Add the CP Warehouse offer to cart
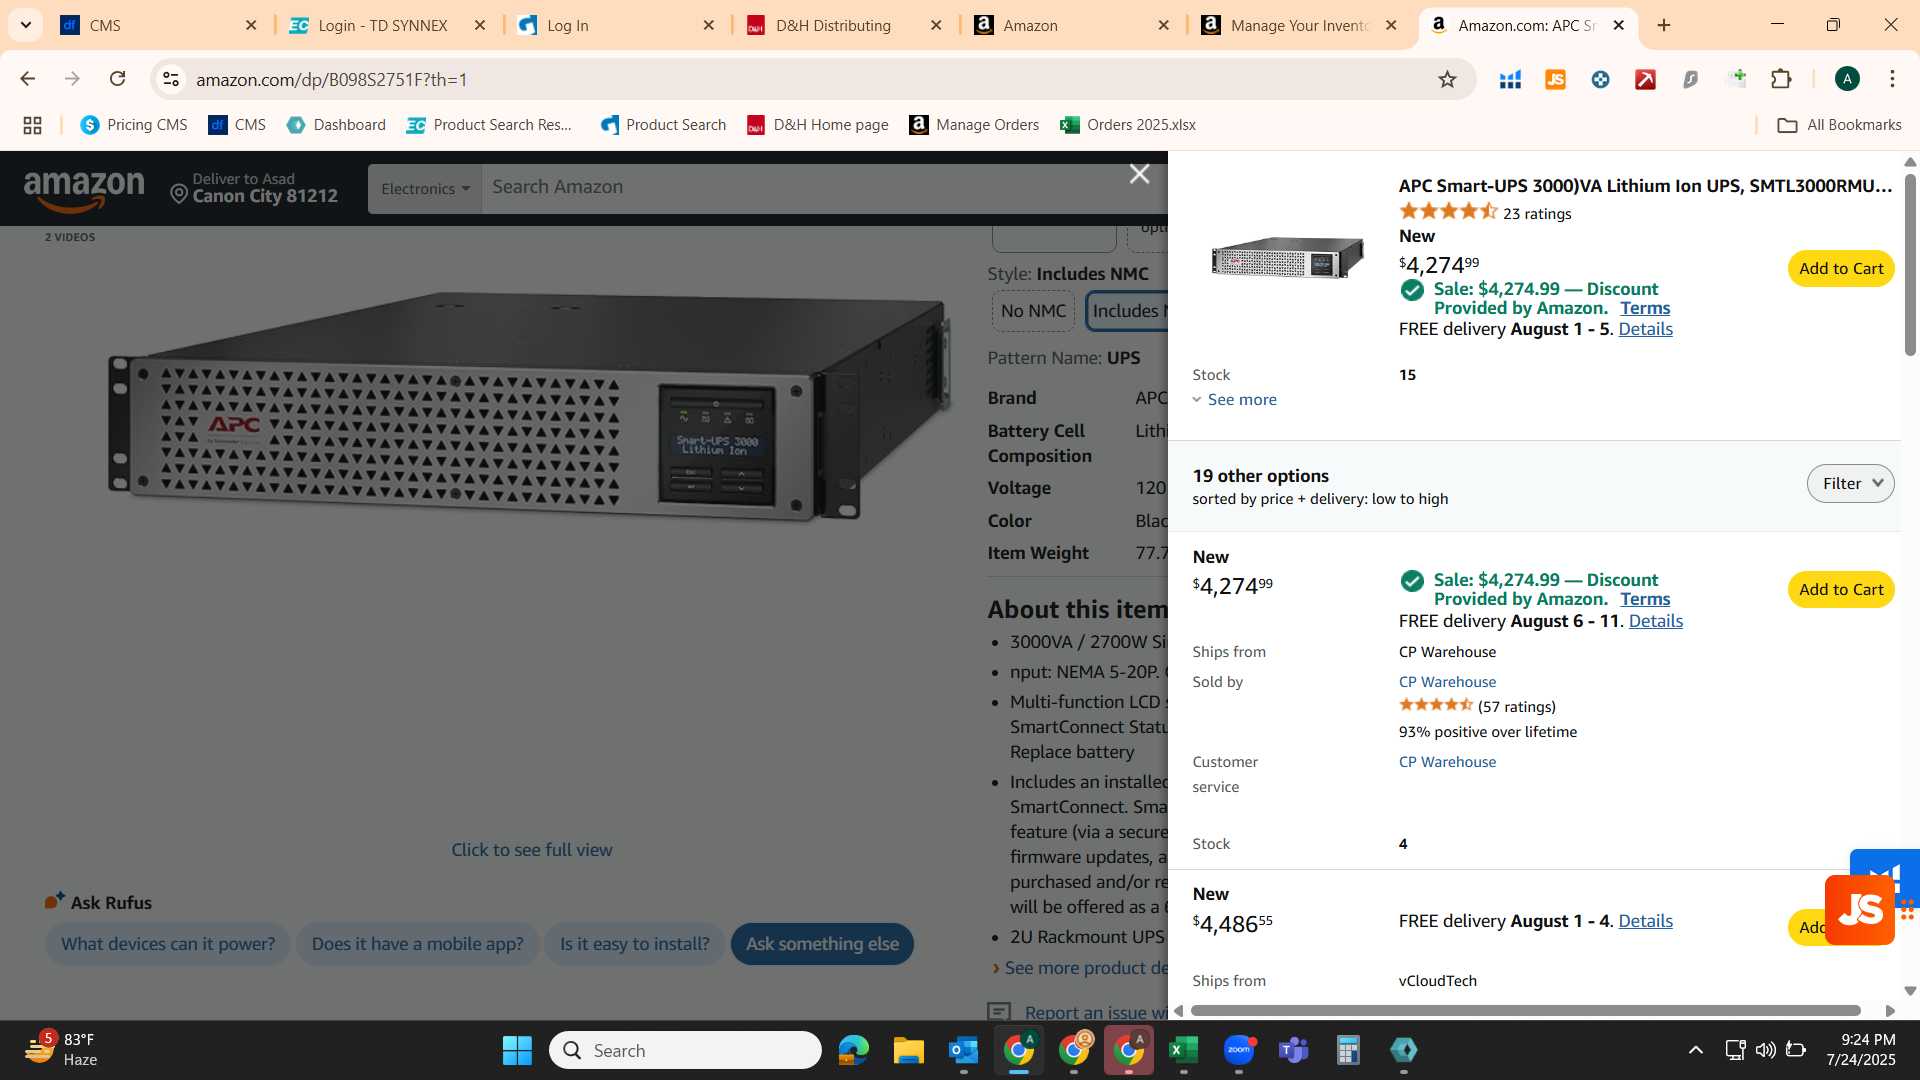The width and height of the screenshot is (1920, 1080). [x=1841, y=590]
